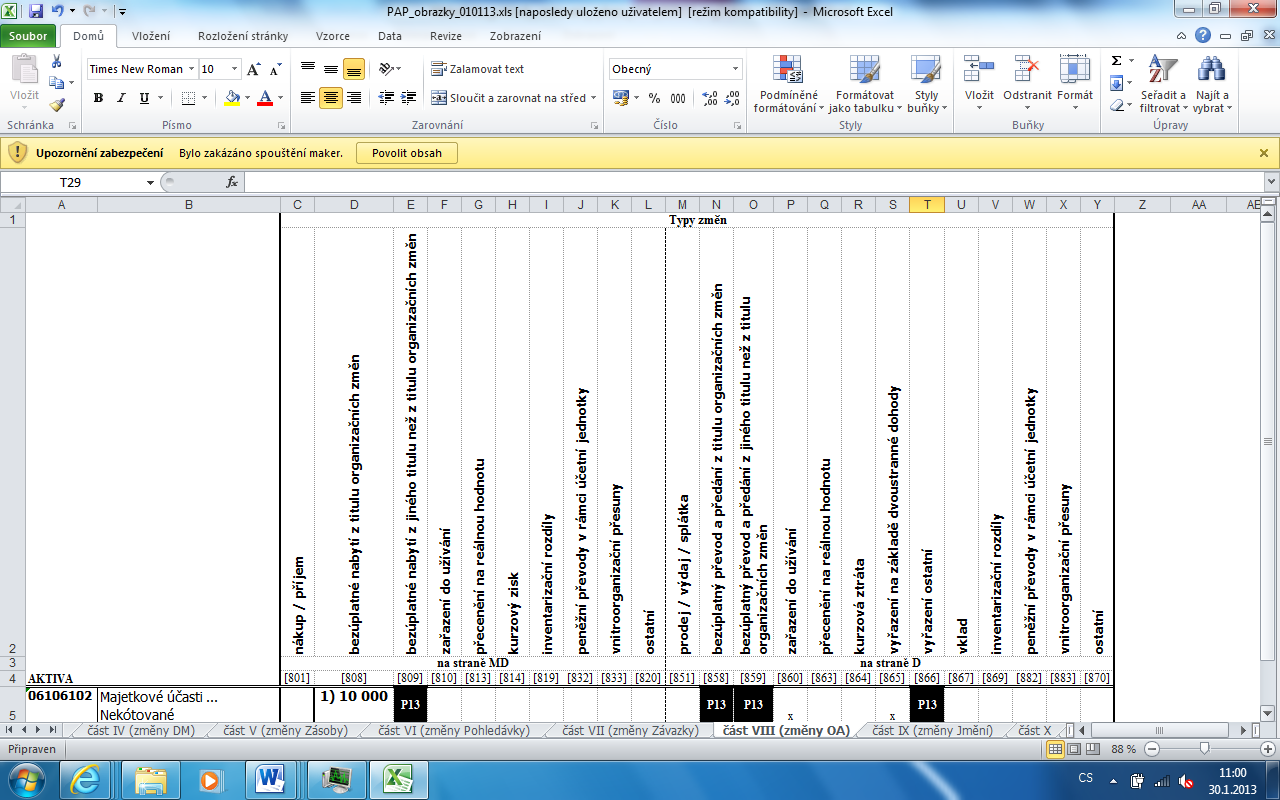Apply the red font color
Image resolution: width=1280 pixels, height=800 pixels.
265,98
